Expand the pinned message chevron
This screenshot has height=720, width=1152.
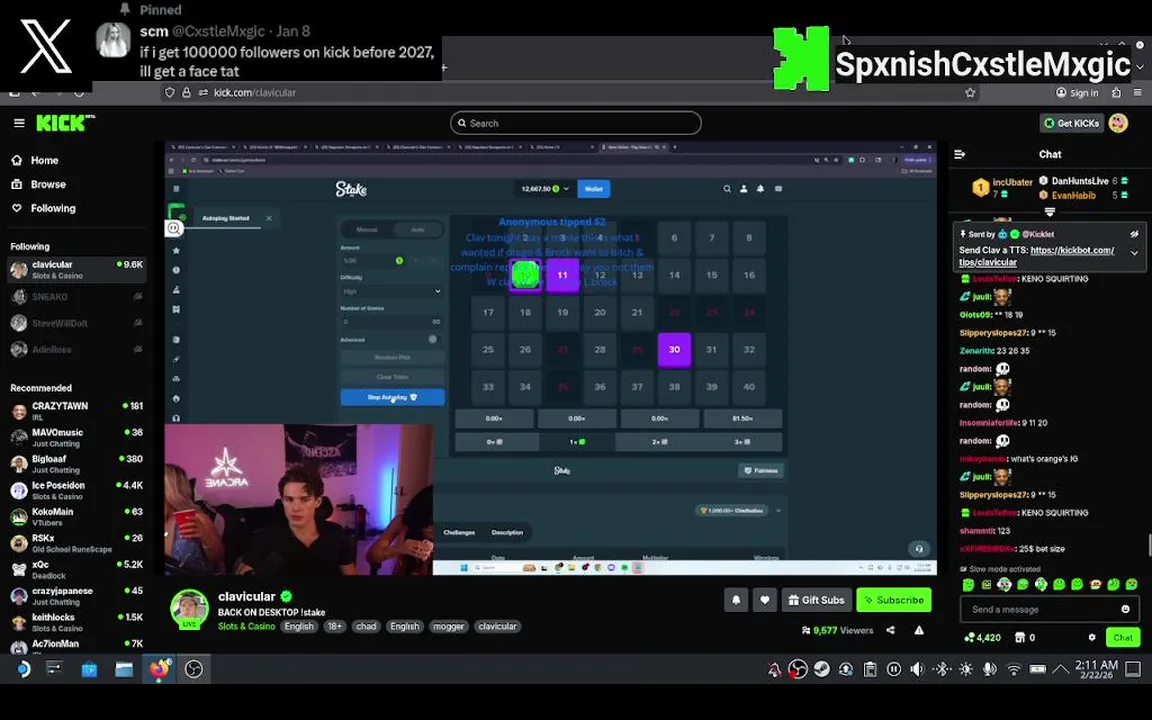[x=1134, y=253]
